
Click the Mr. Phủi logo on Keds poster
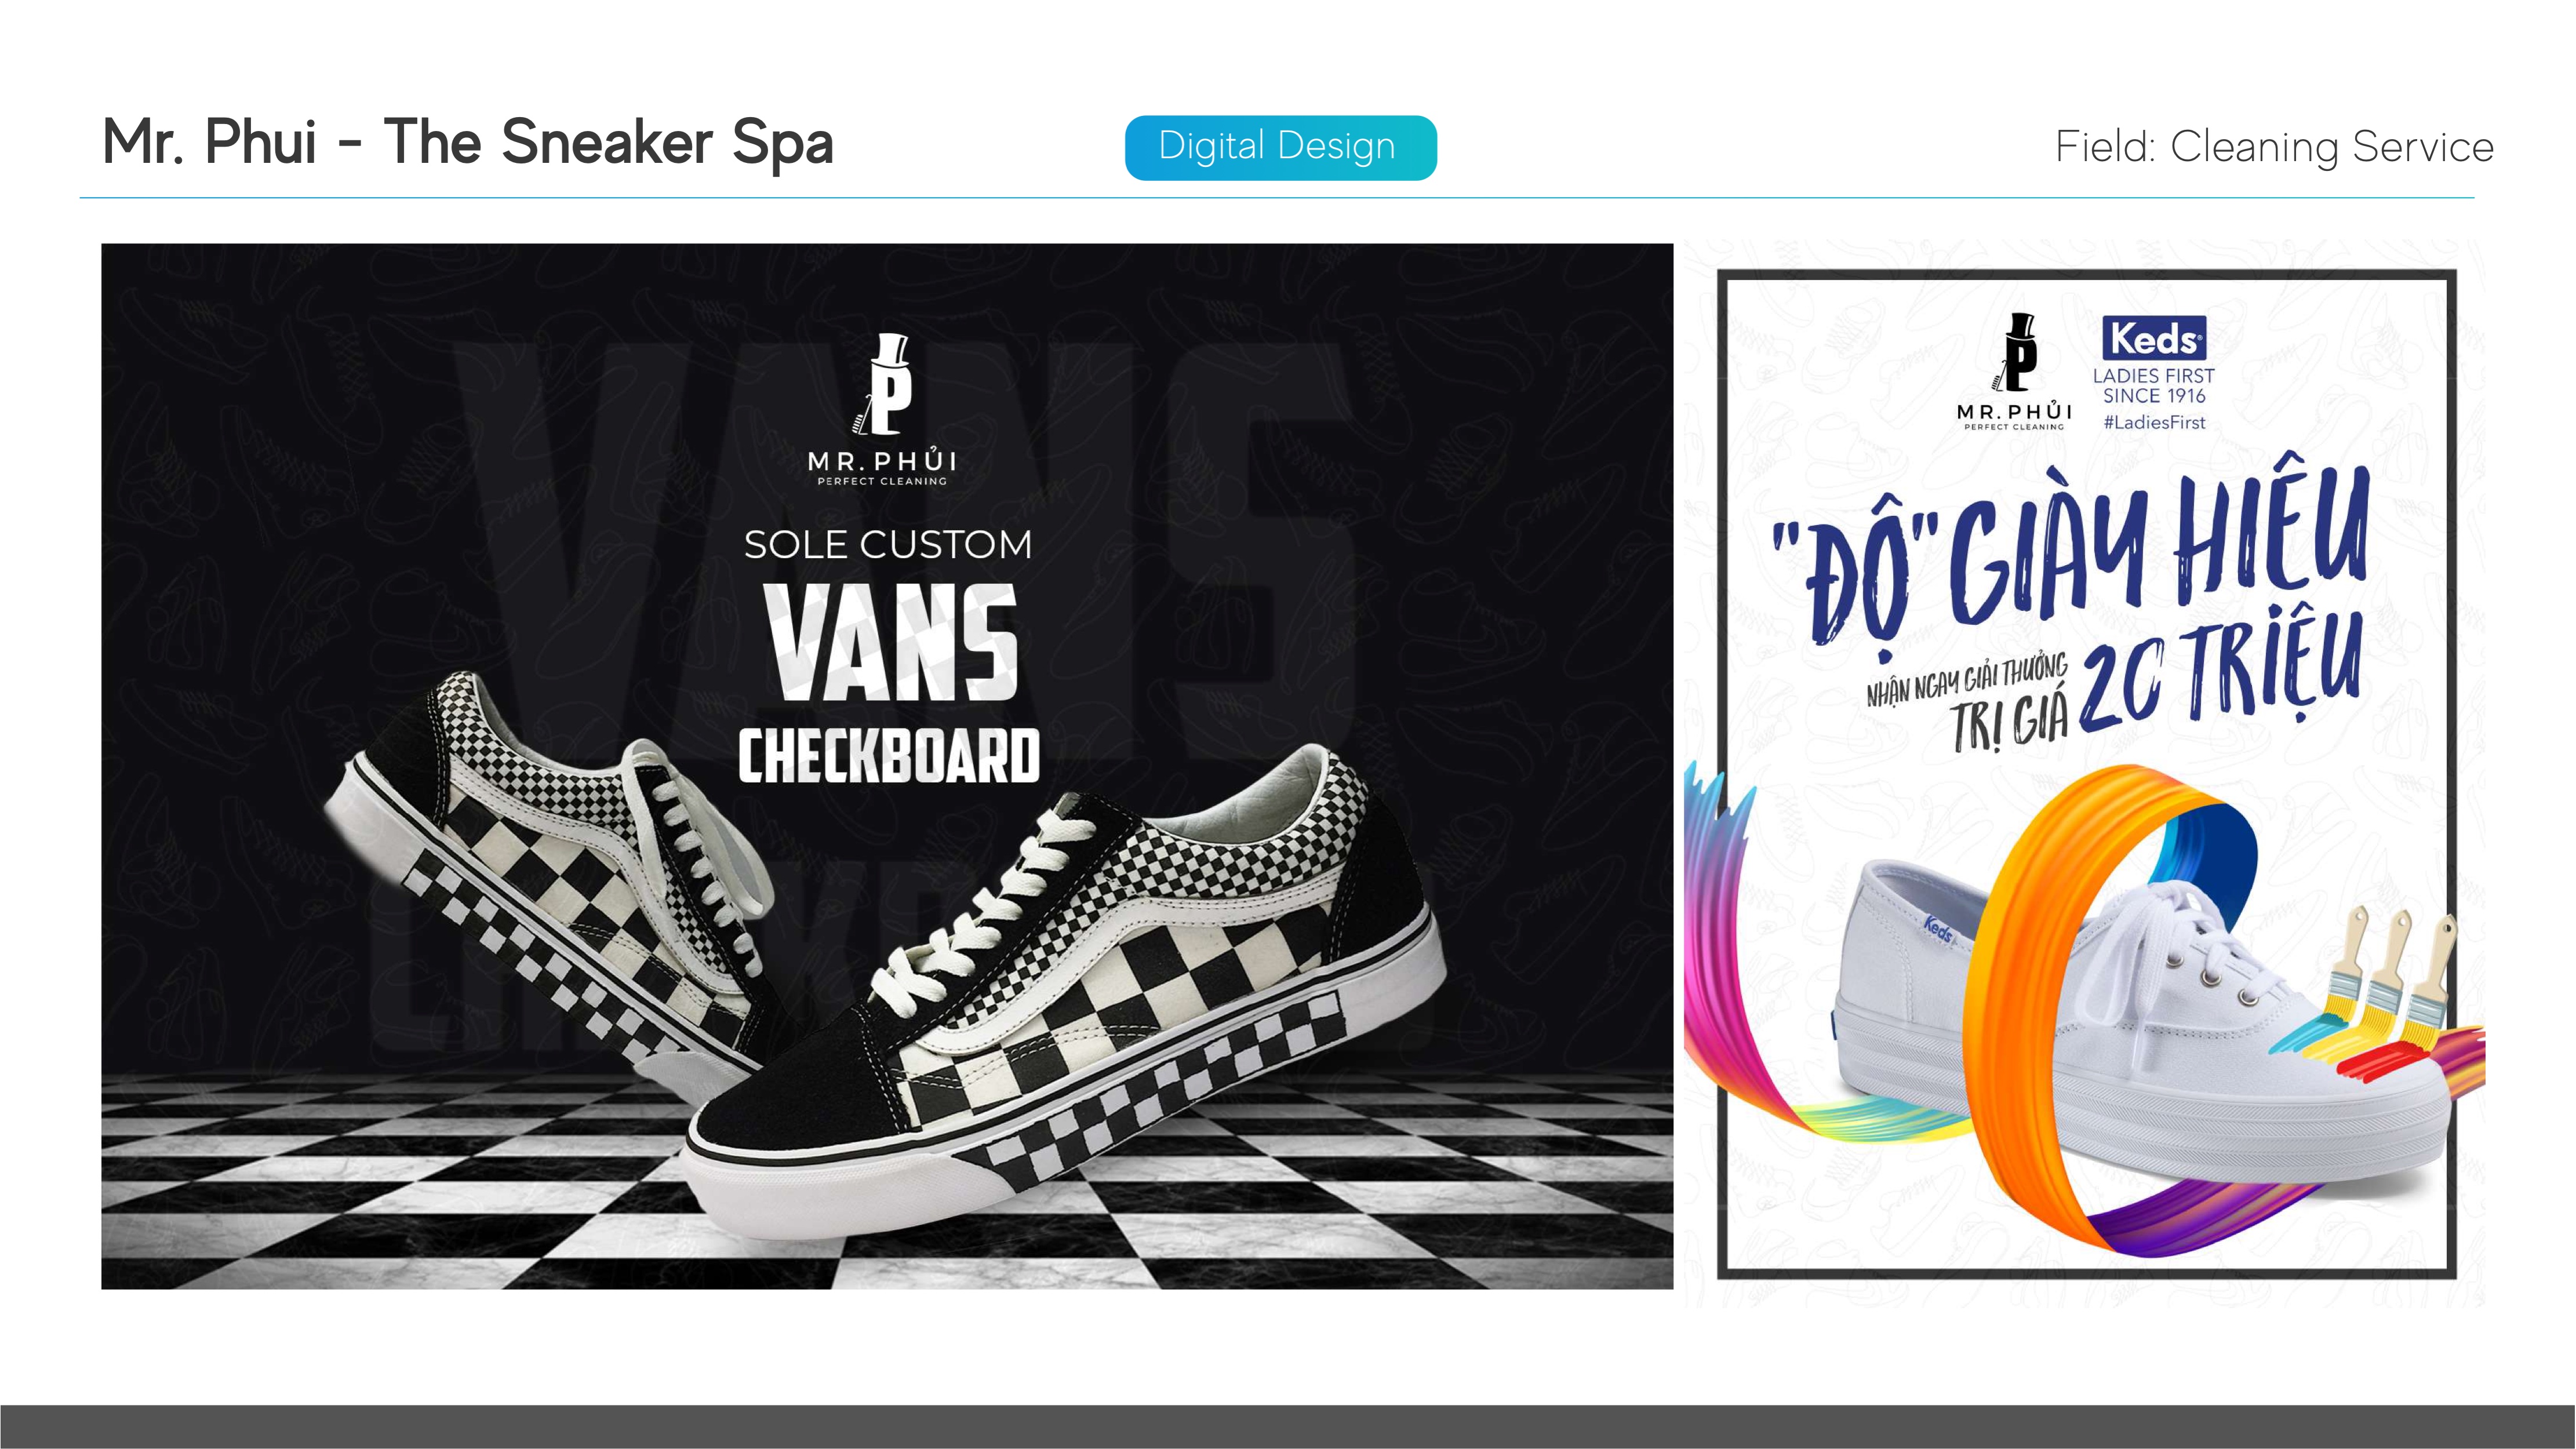point(2015,371)
